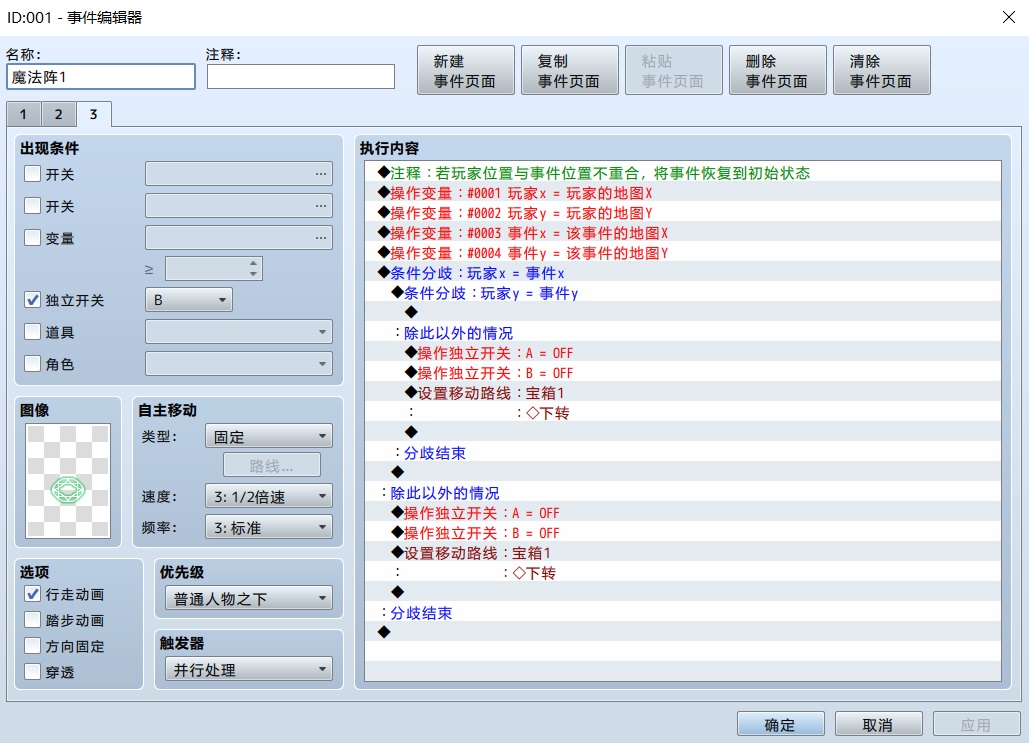Image resolution: width=1029 pixels, height=743 pixels.
Task: Select the 条件分歧 玩家x = 事件x line
Action: (x=682, y=273)
